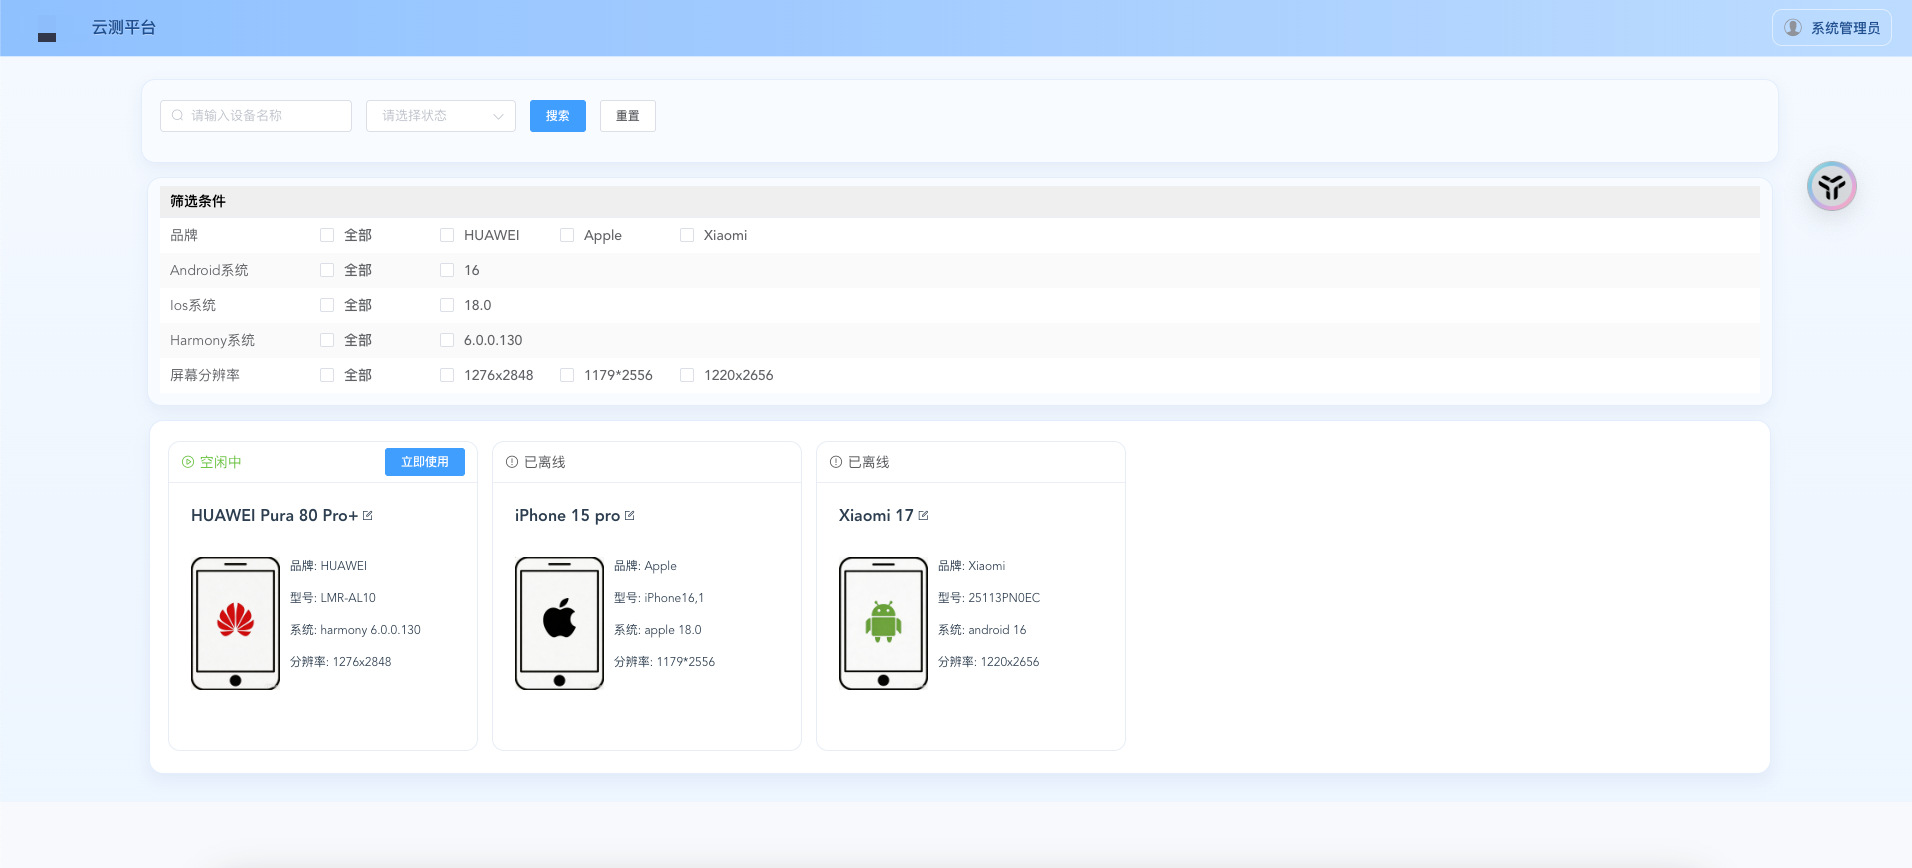This screenshot has height=868, width=1912.
Task: Click the 型号: 25113PN0EC text
Action: coord(989,598)
